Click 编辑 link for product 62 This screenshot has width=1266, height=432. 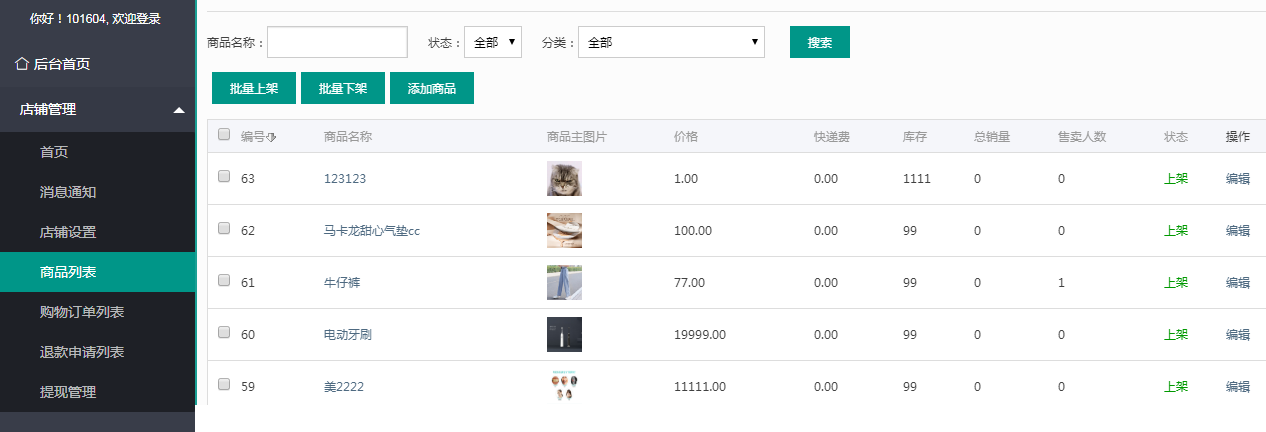click(x=1237, y=231)
